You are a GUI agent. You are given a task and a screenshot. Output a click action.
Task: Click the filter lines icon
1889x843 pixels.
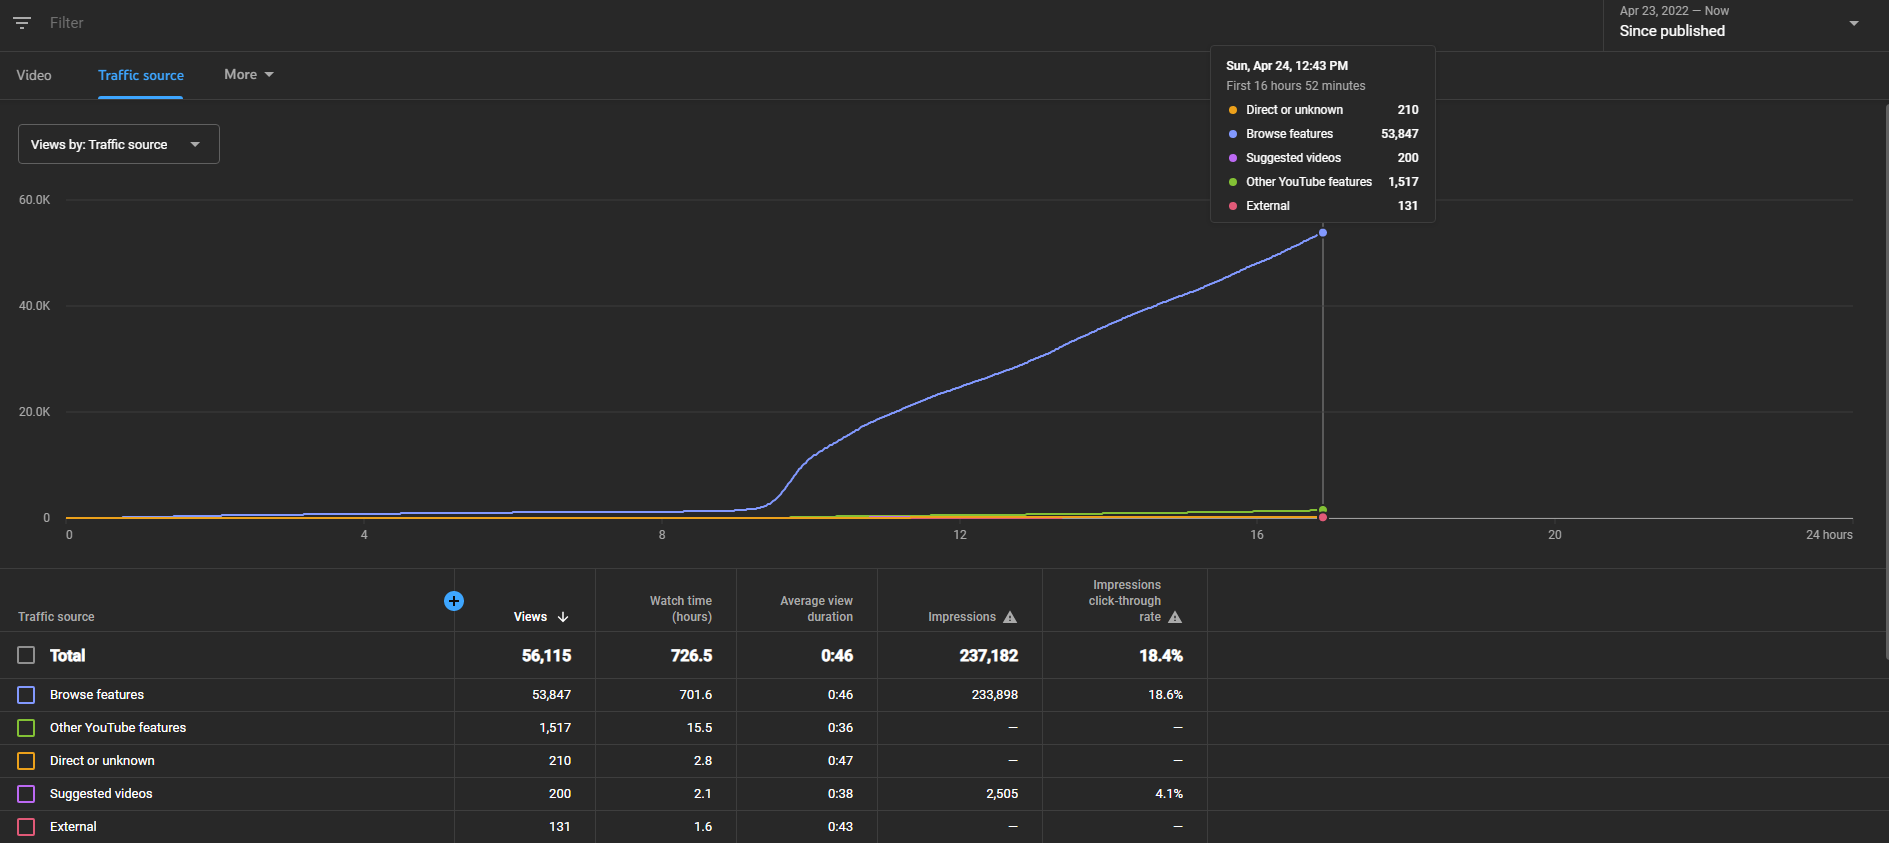[22, 23]
